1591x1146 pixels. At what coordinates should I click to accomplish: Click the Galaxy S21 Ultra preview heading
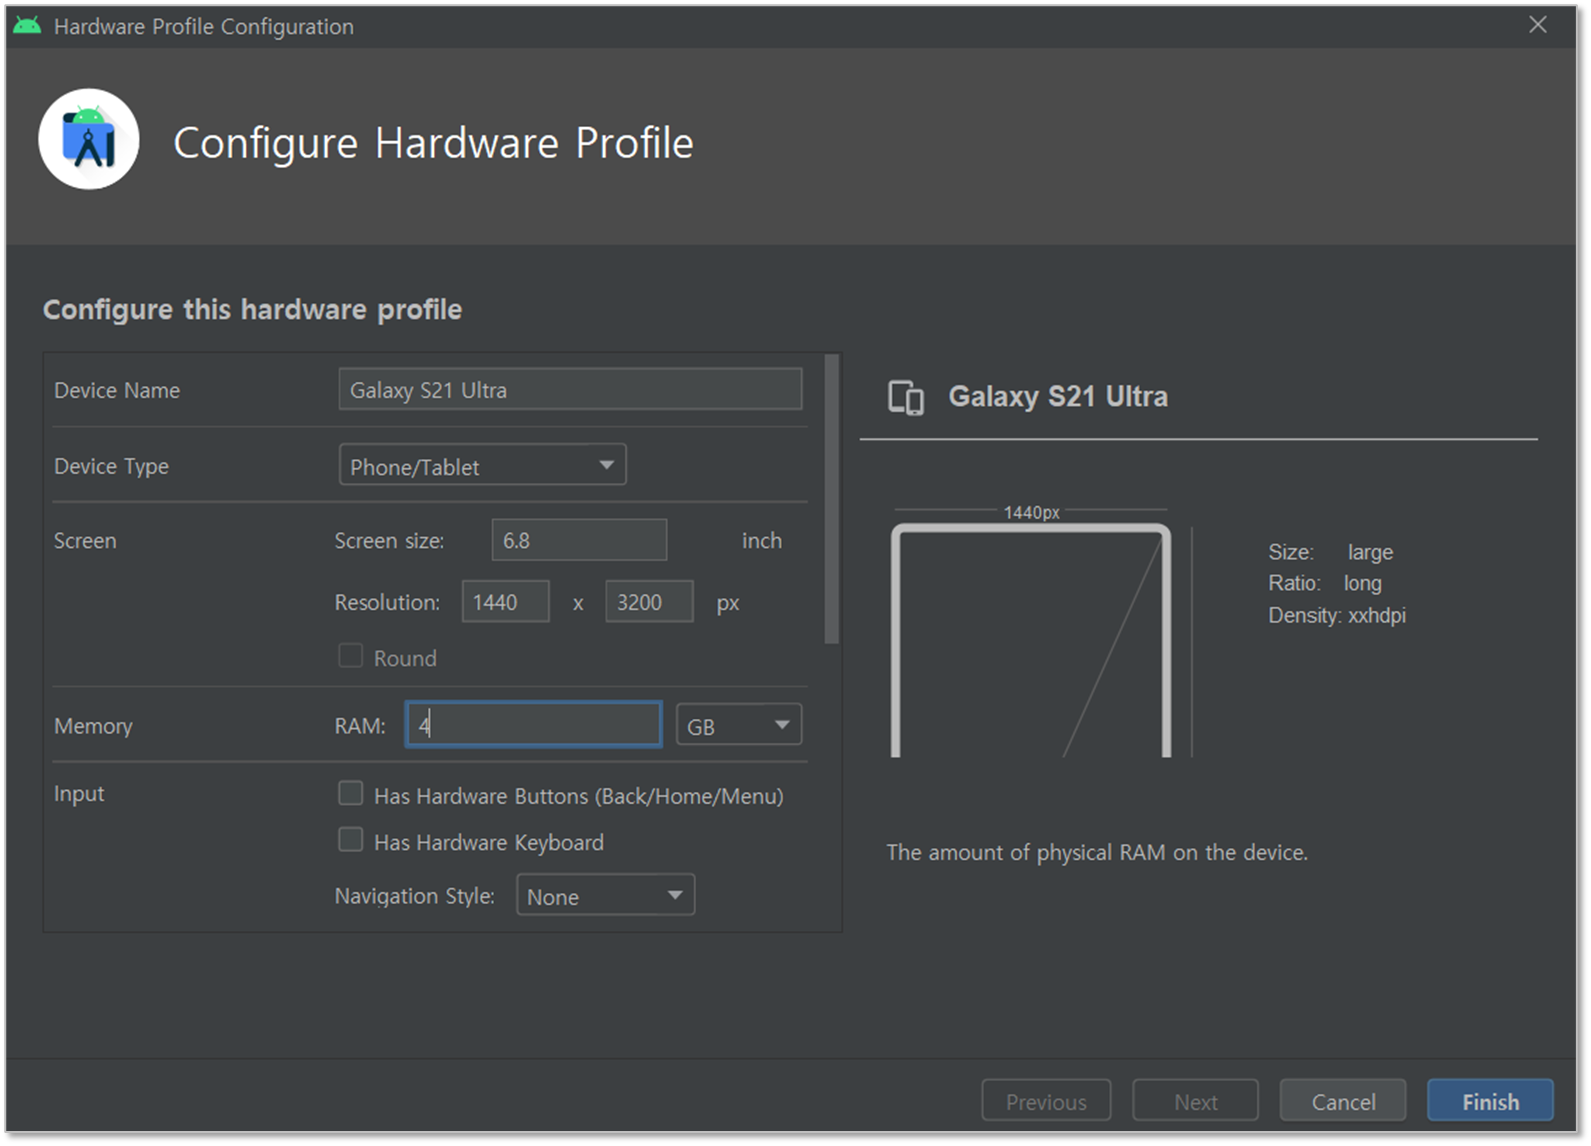click(x=1058, y=397)
